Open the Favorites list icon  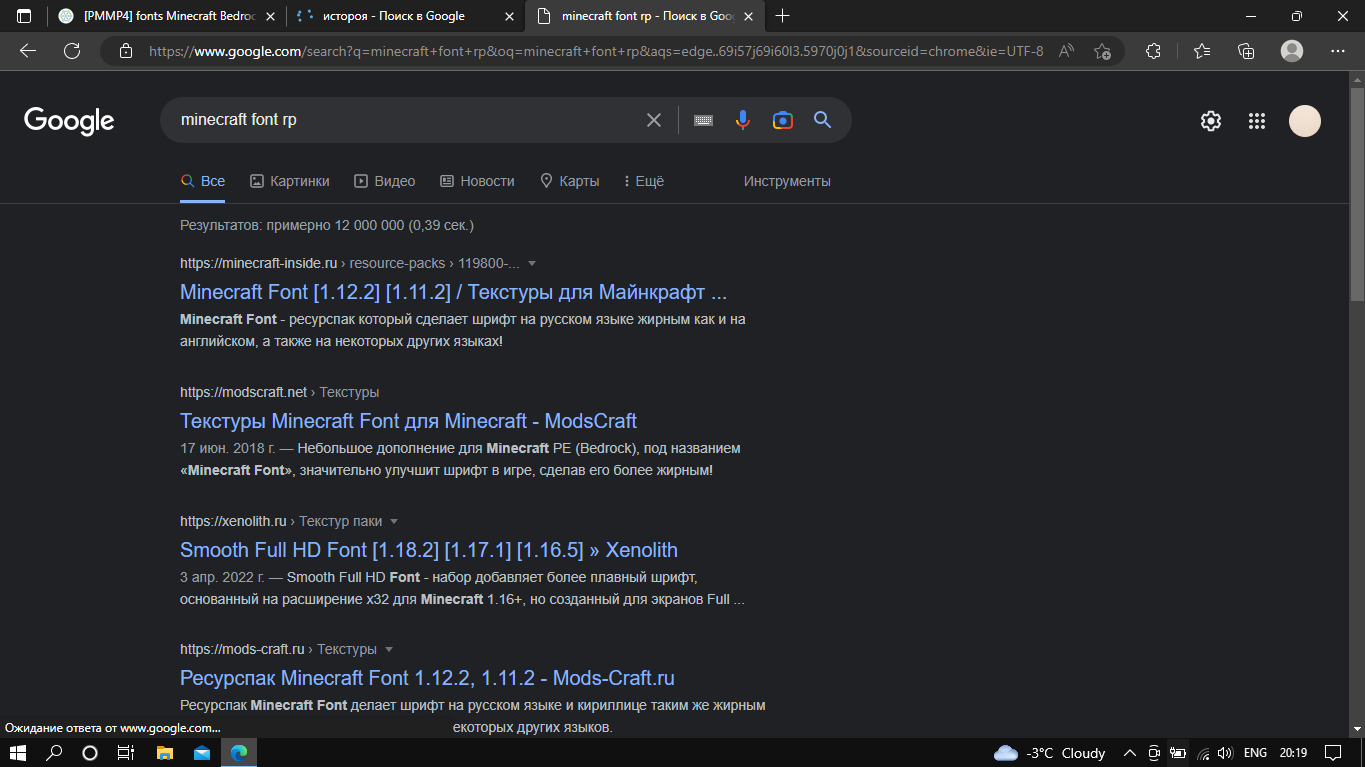(x=1202, y=51)
